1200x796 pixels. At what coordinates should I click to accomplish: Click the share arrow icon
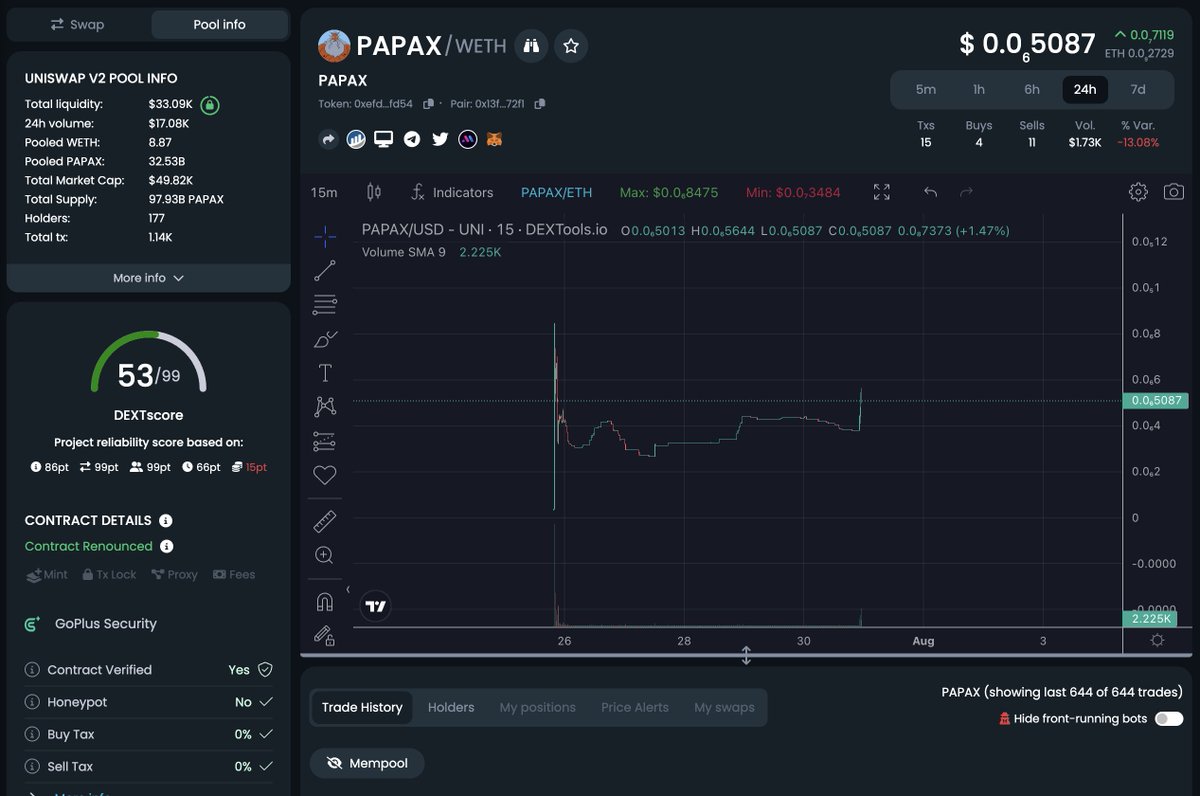click(x=328, y=139)
